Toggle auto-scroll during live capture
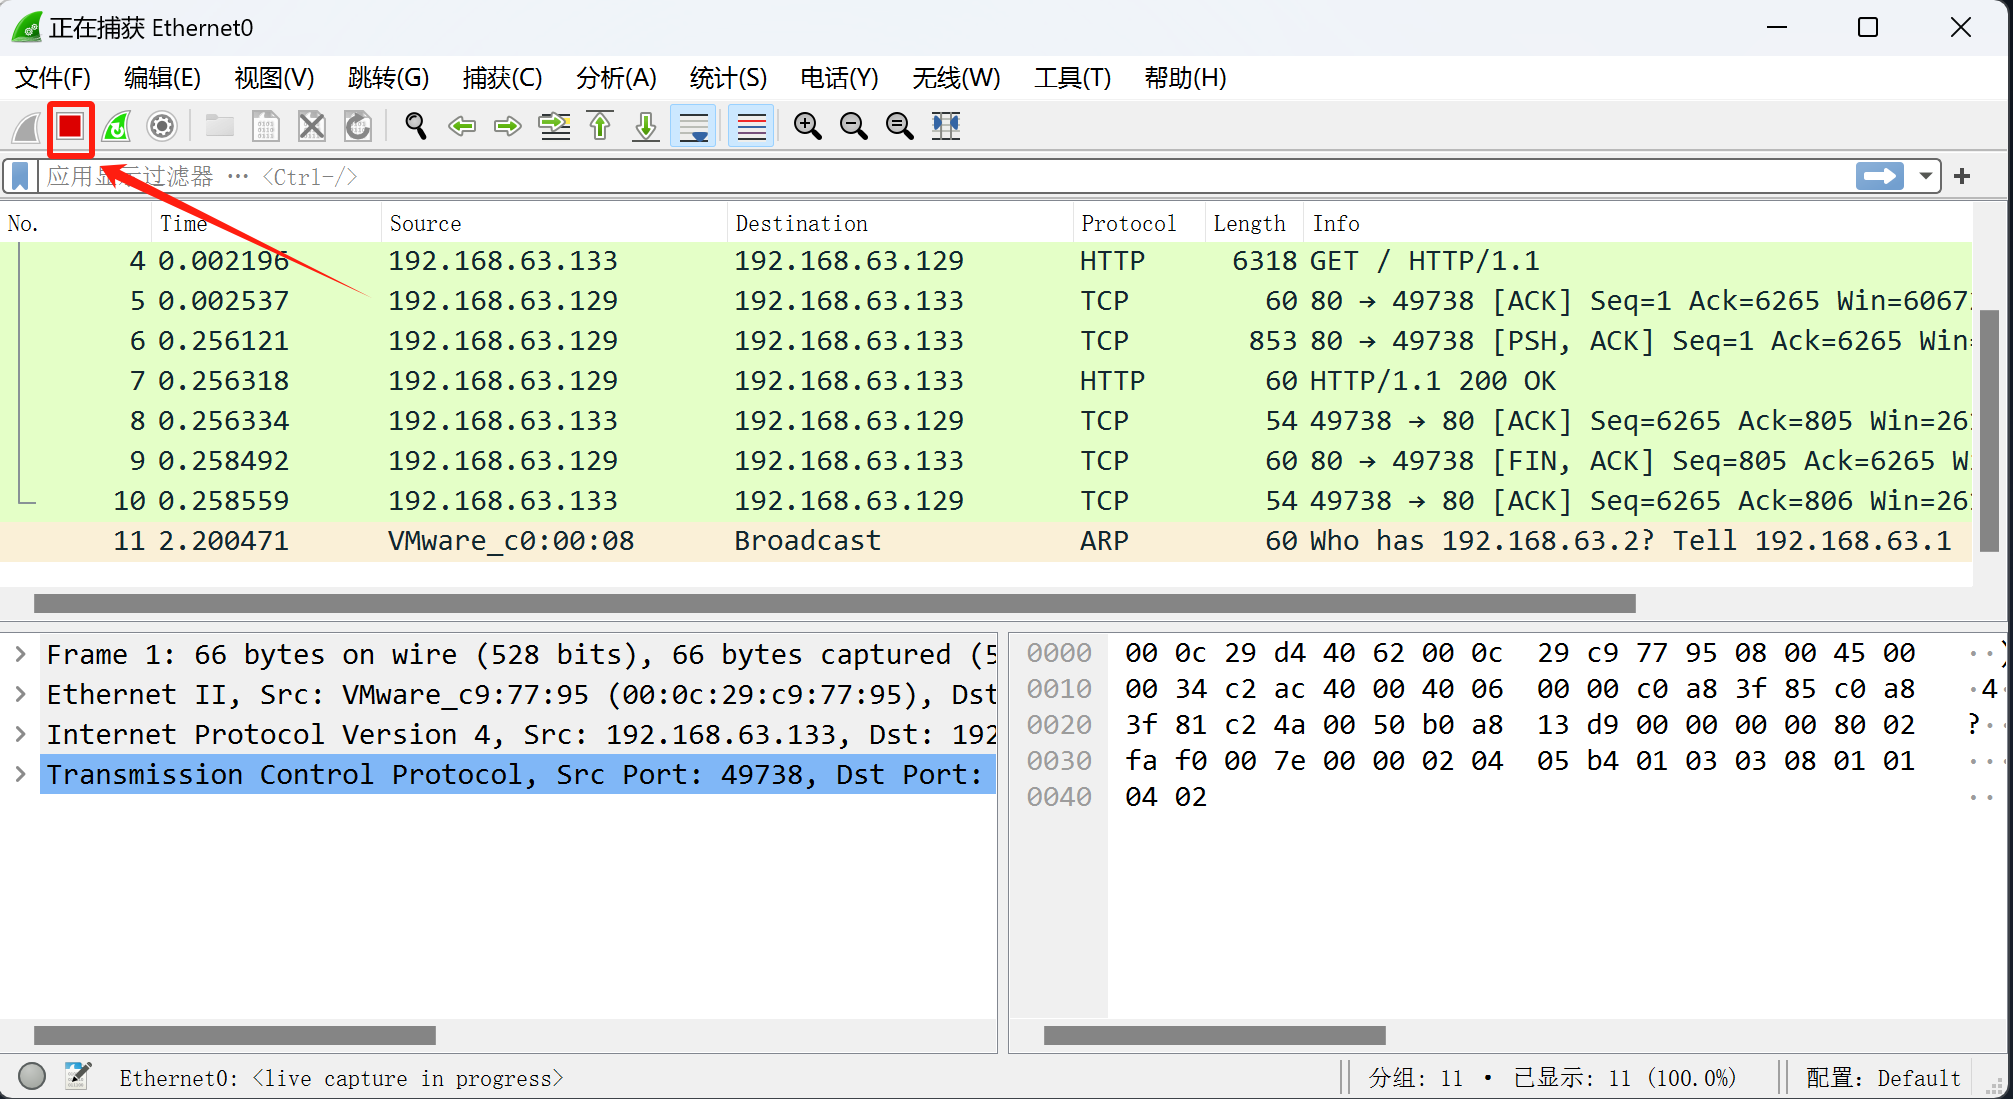 693,126
